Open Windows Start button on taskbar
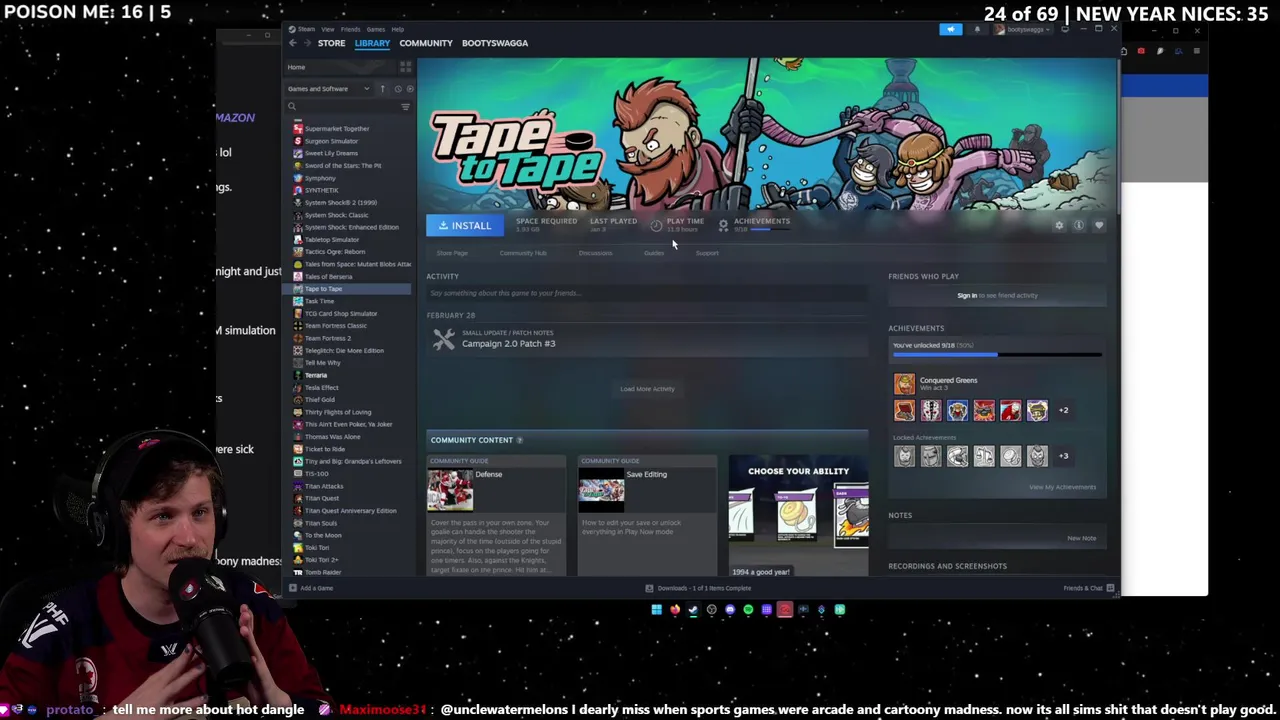This screenshot has width=1280, height=720. click(657, 610)
